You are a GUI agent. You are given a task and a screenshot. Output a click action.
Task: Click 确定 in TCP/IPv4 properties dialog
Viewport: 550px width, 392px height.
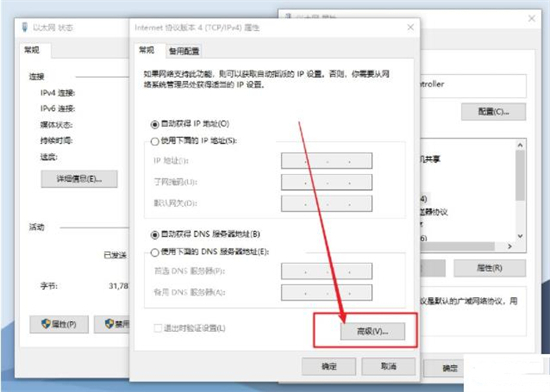329,366
